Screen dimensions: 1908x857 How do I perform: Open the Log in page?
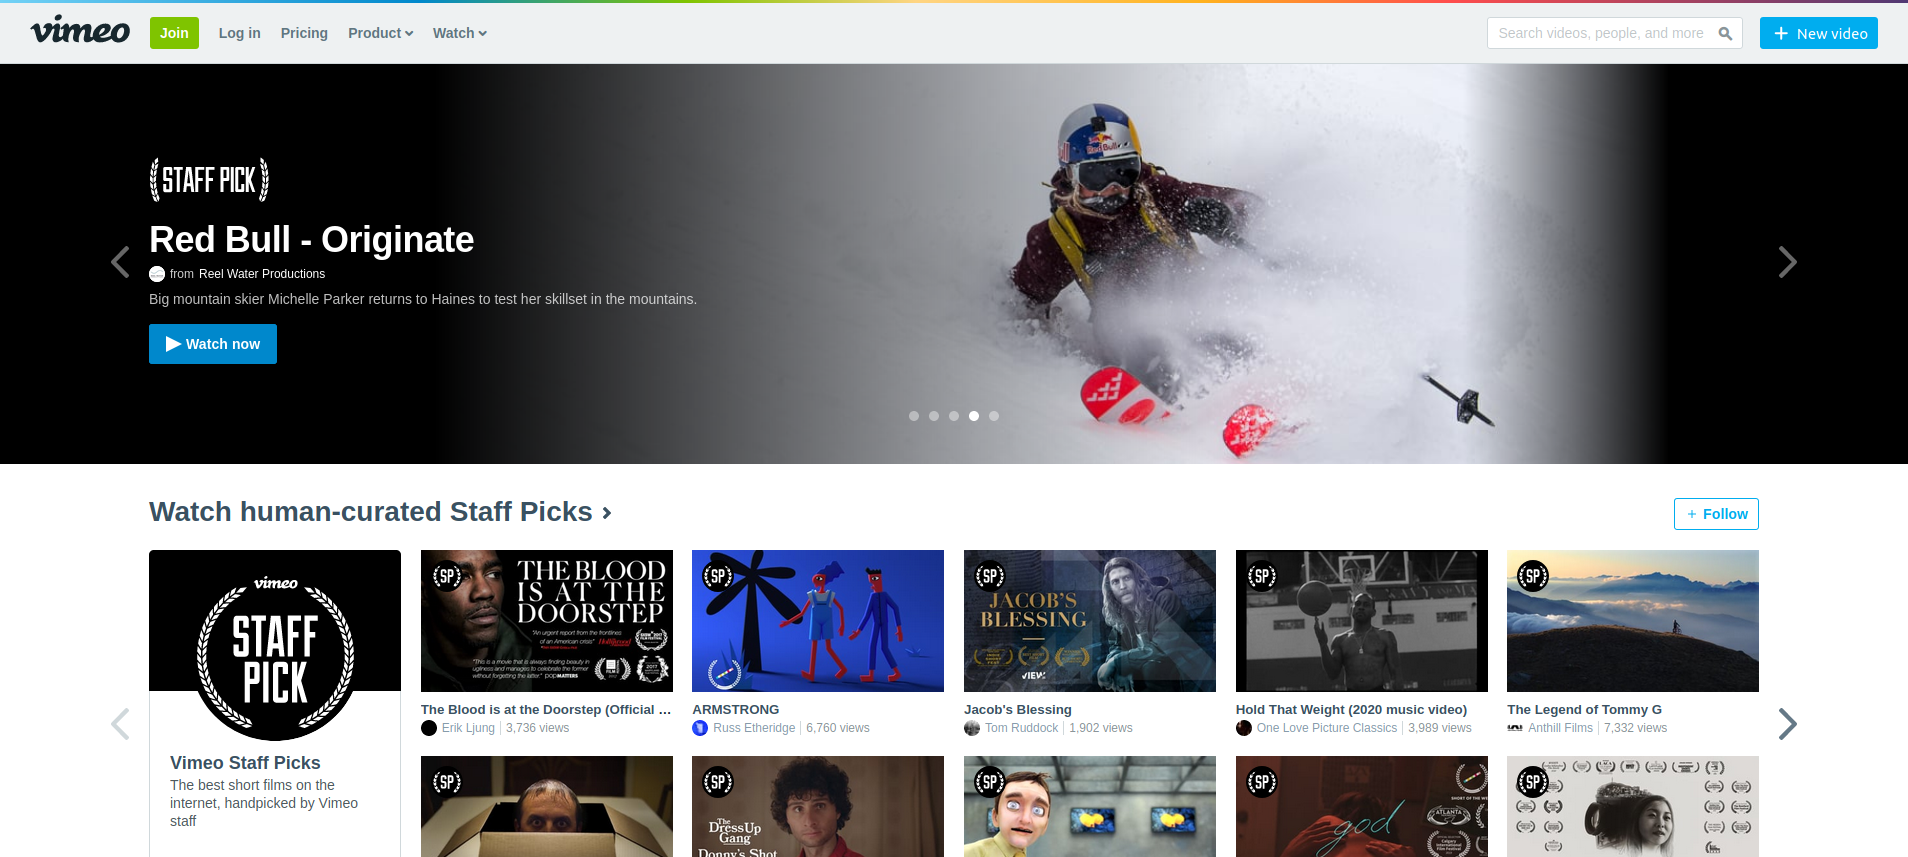pos(239,33)
